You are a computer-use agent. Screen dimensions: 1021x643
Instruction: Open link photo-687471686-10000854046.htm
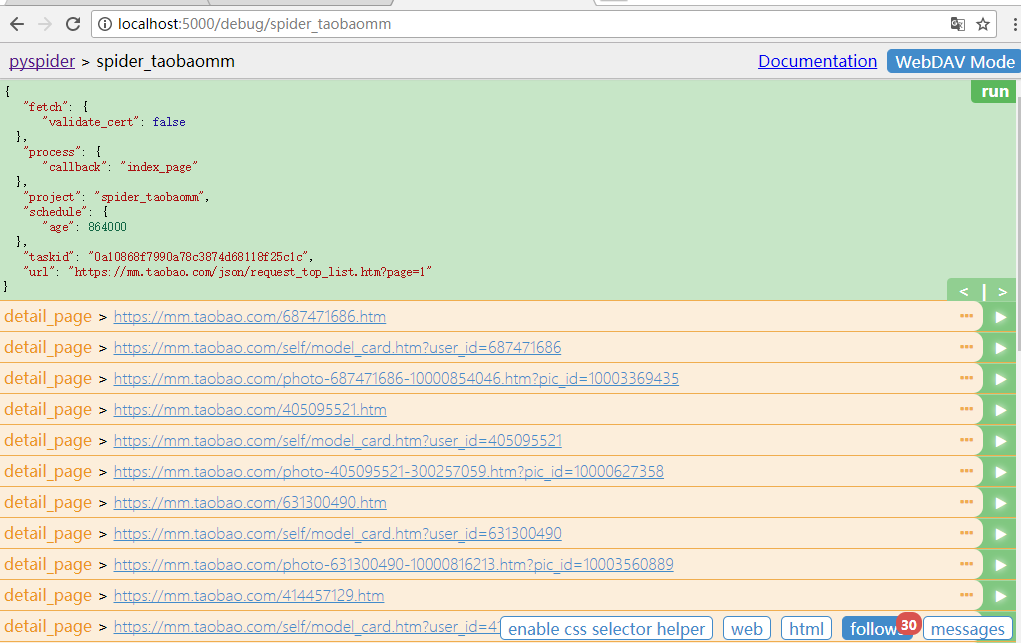(396, 379)
